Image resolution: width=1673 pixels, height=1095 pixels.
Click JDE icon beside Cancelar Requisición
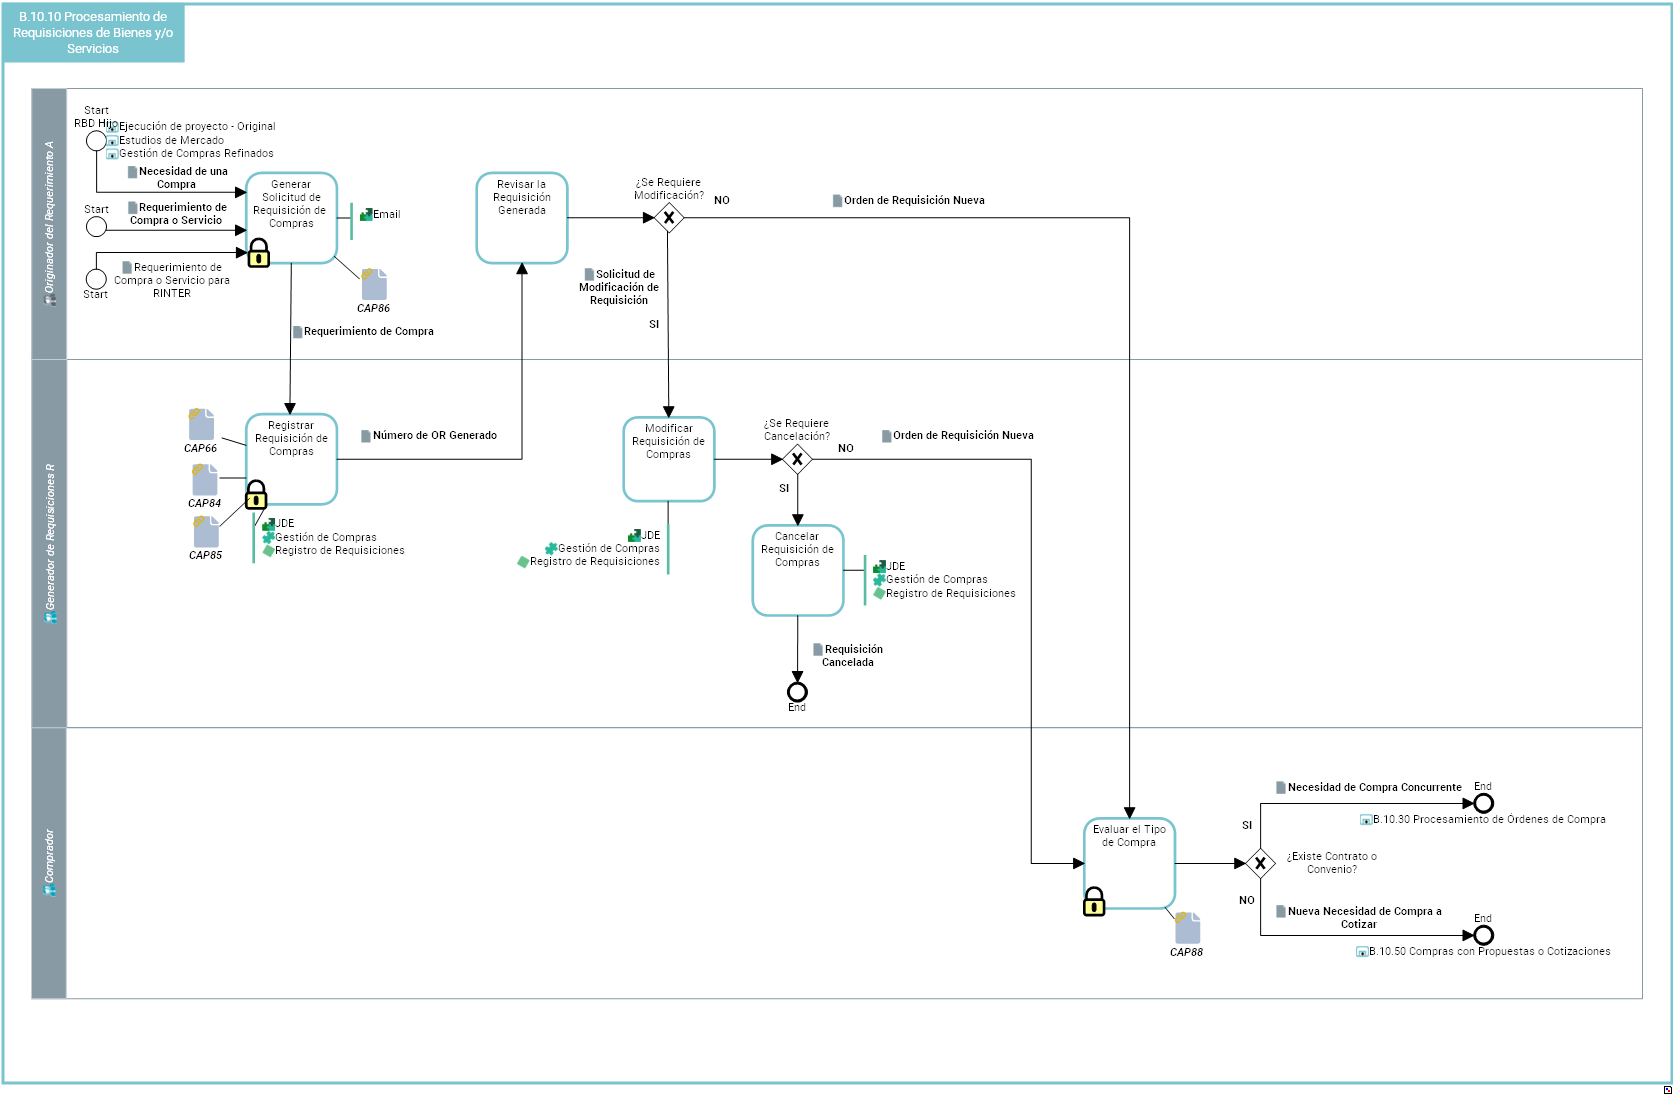coord(879,566)
